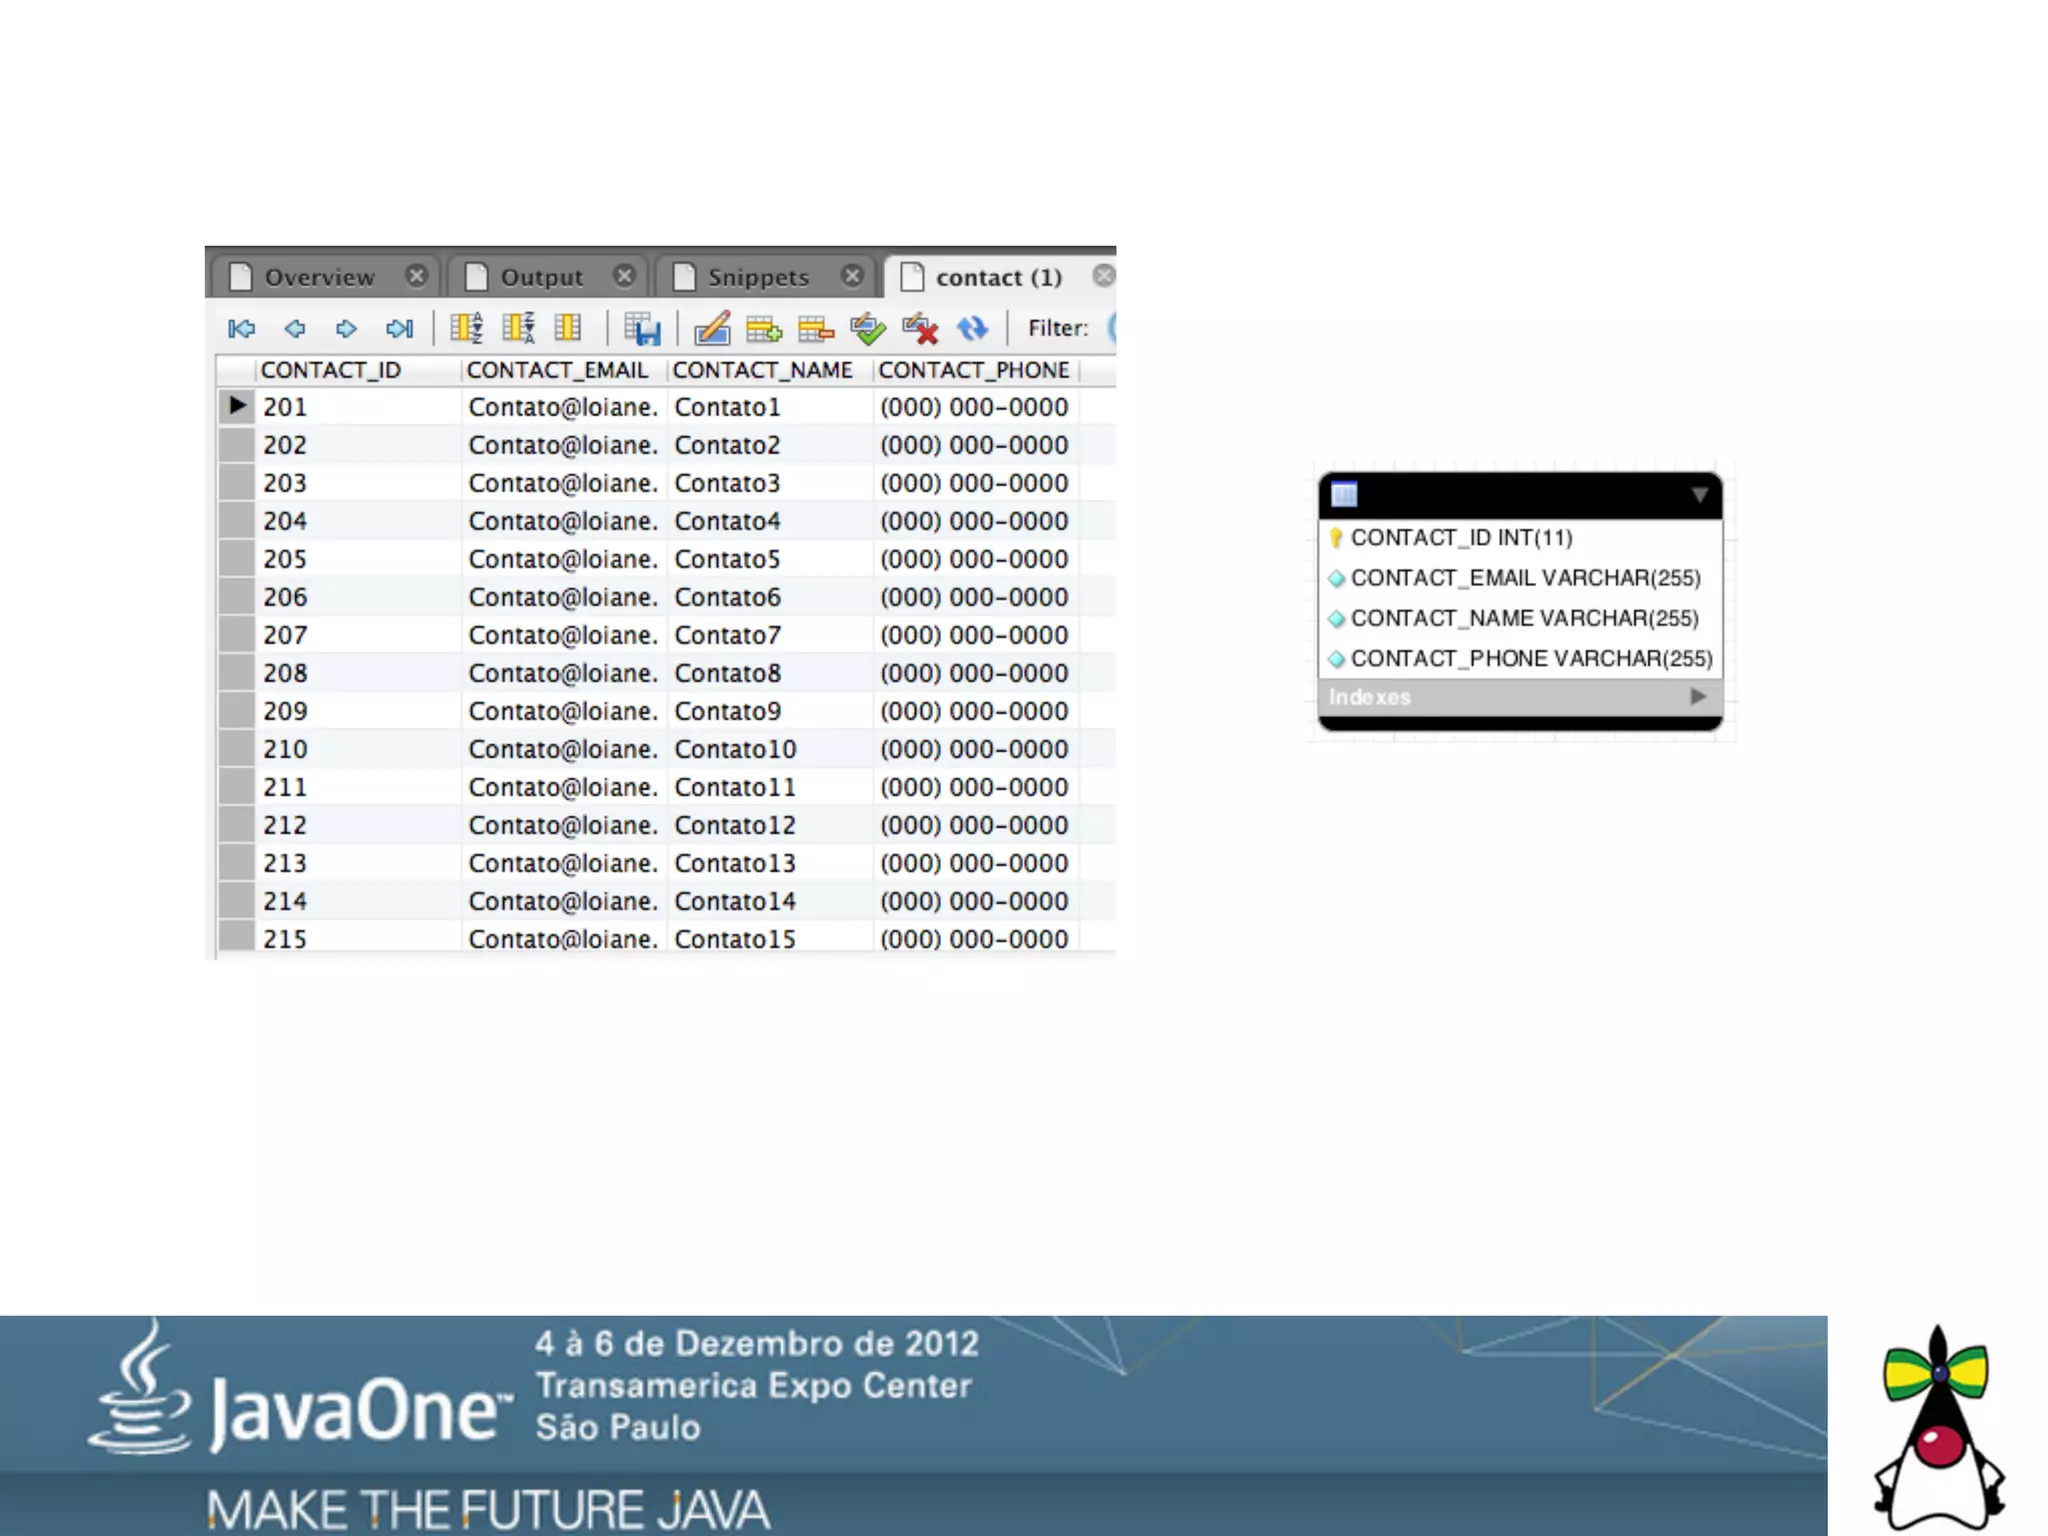Collapse the table diagram with header triangle
Screen dimensions: 2048x1536
(x=1699, y=495)
